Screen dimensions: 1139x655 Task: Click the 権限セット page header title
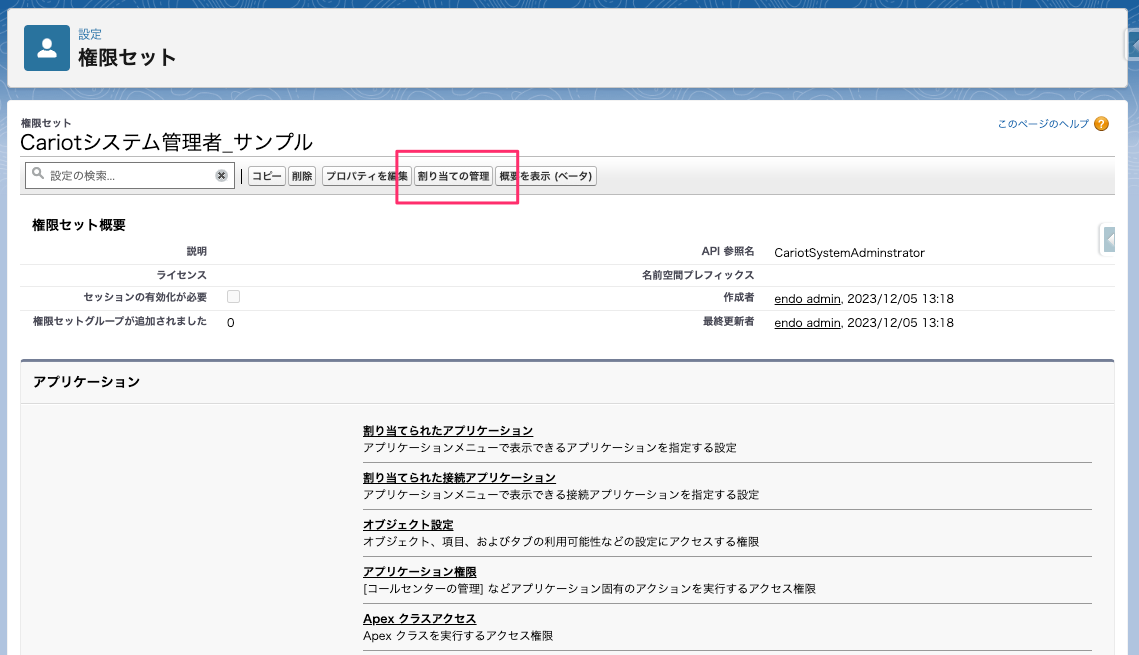(127, 57)
